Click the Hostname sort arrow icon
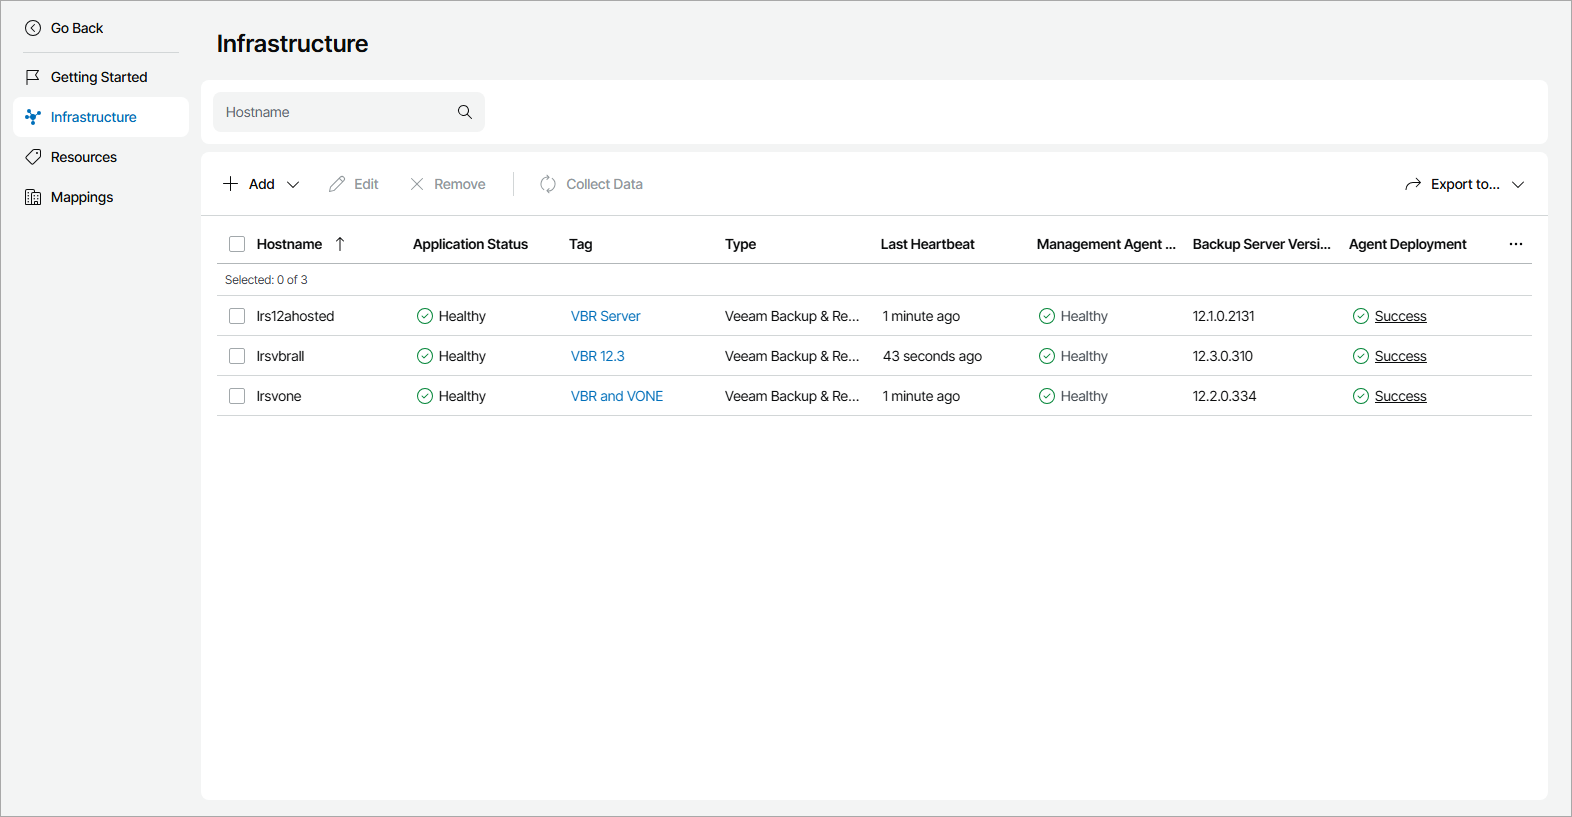This screenshot has width=1572, height=817. tap(340, 244)
